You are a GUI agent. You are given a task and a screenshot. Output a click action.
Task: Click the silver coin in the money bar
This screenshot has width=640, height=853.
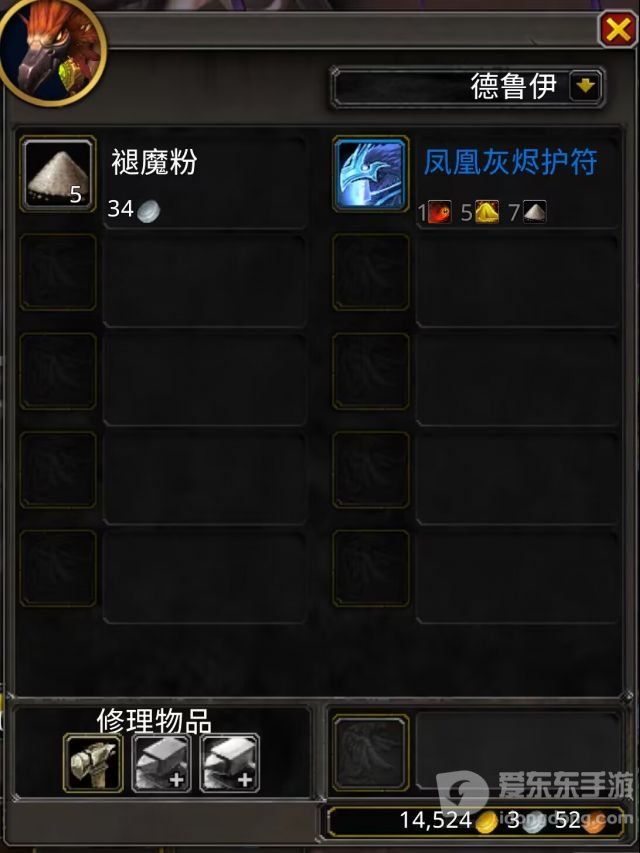tap(534, 821)
